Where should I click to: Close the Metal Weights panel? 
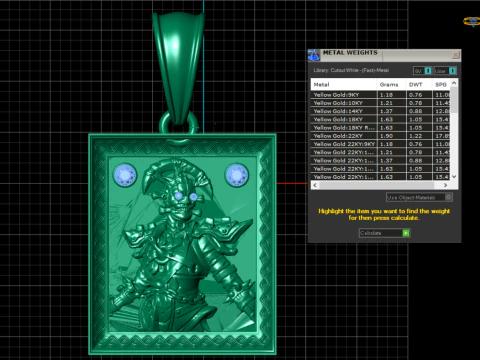coord(455,55)
